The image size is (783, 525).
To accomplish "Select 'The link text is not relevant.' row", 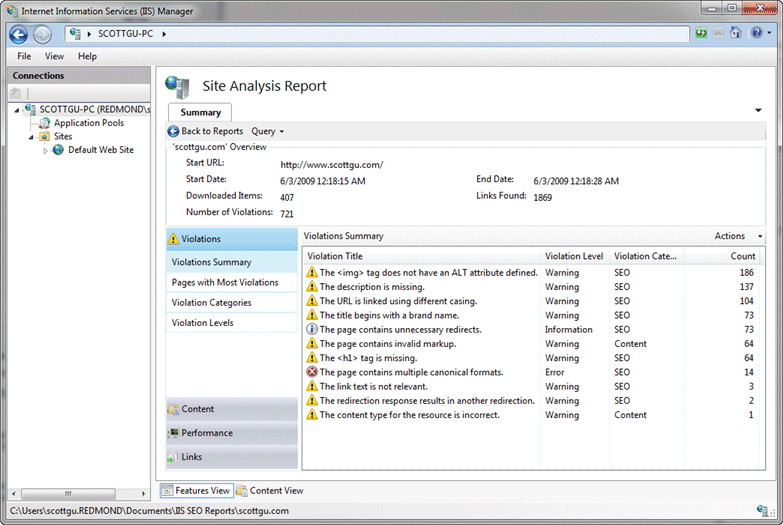I will coord(531,386).
